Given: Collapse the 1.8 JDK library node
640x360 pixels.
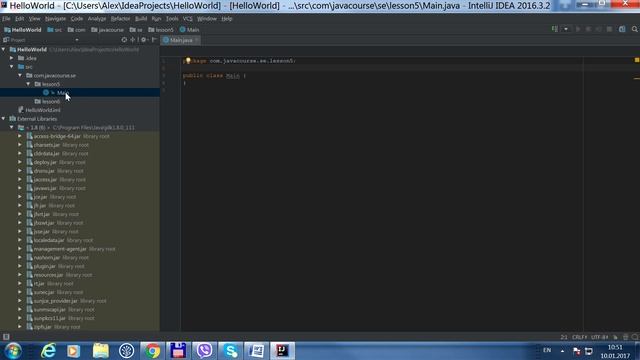Looking at the screenshot, I should click(x=12, y=127).
